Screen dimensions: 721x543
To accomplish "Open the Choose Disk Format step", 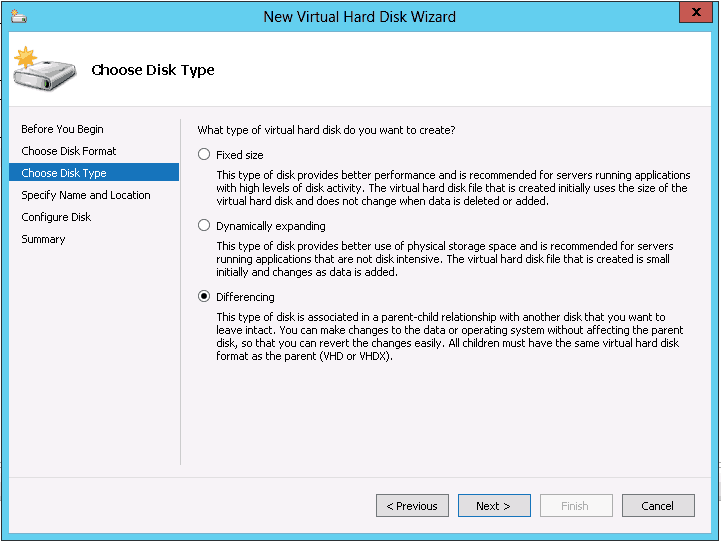I will (69, 151).
